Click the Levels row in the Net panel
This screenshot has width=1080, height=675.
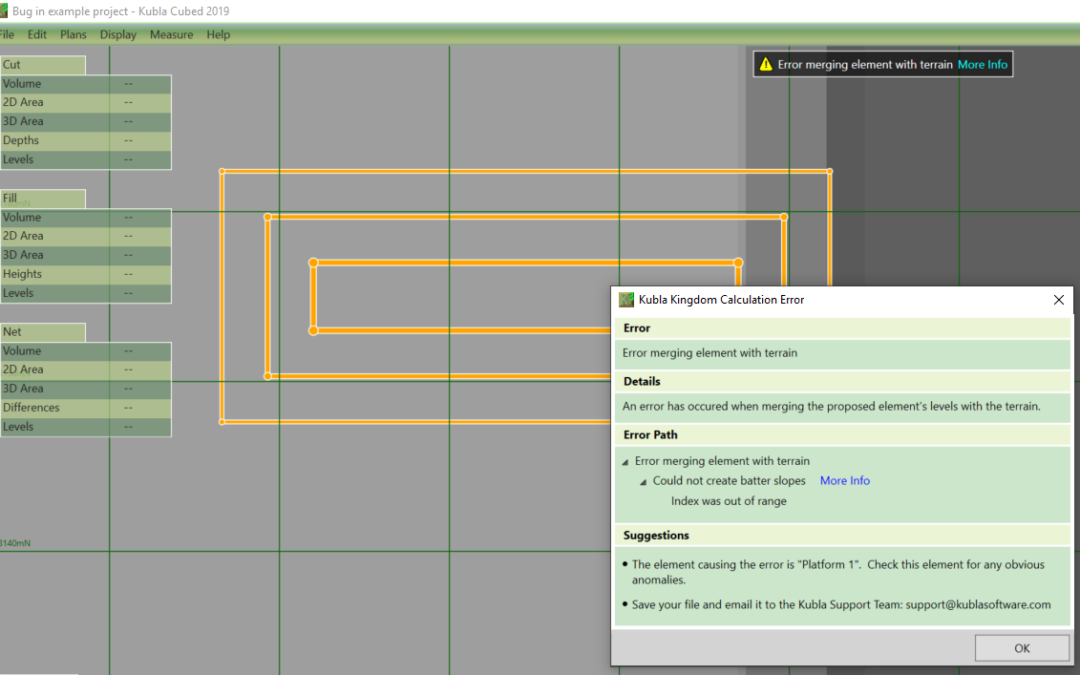point(85,426)
